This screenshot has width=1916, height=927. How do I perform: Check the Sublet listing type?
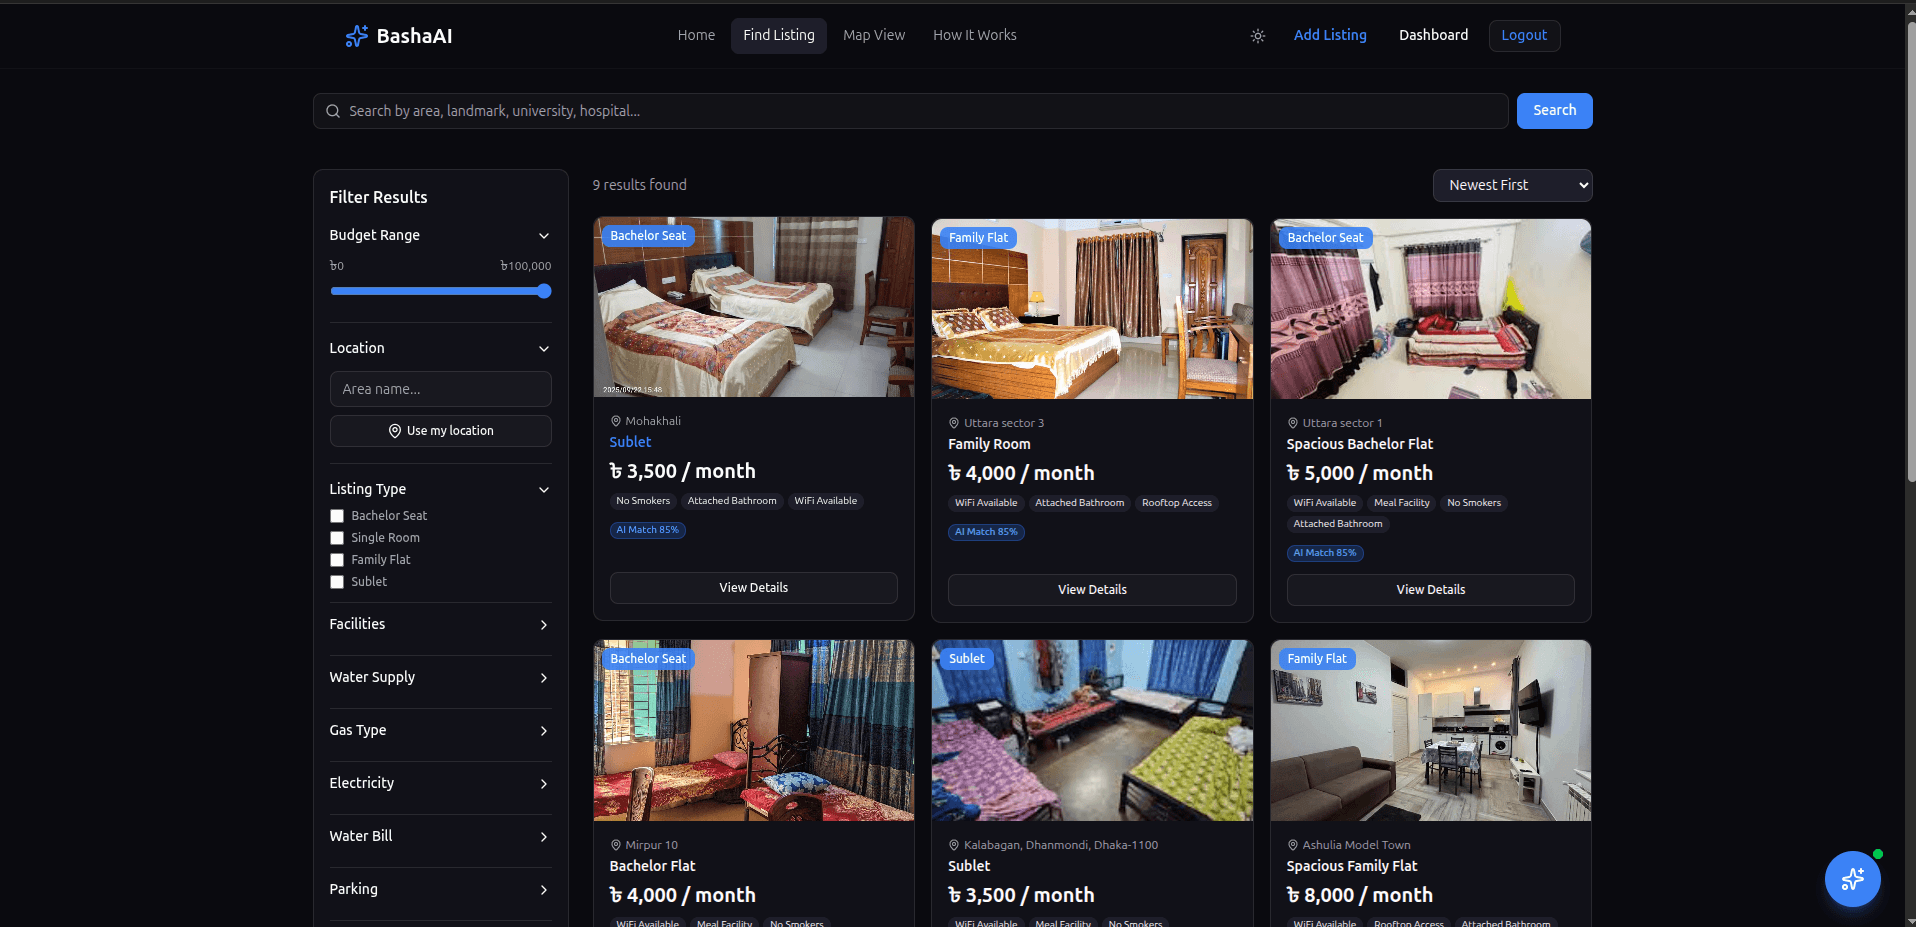point(337,582)
